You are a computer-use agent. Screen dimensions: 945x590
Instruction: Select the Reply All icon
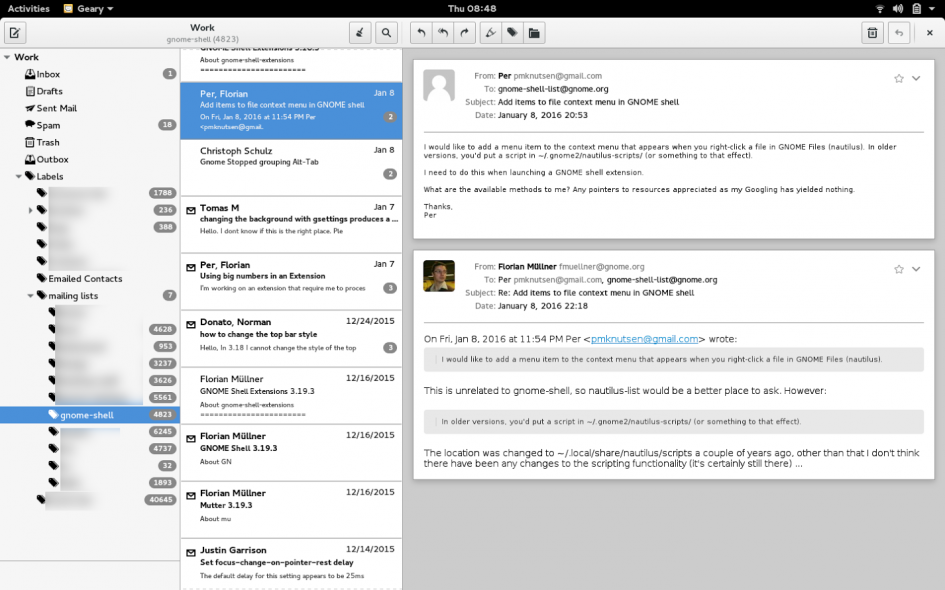(x=441, y=32)
